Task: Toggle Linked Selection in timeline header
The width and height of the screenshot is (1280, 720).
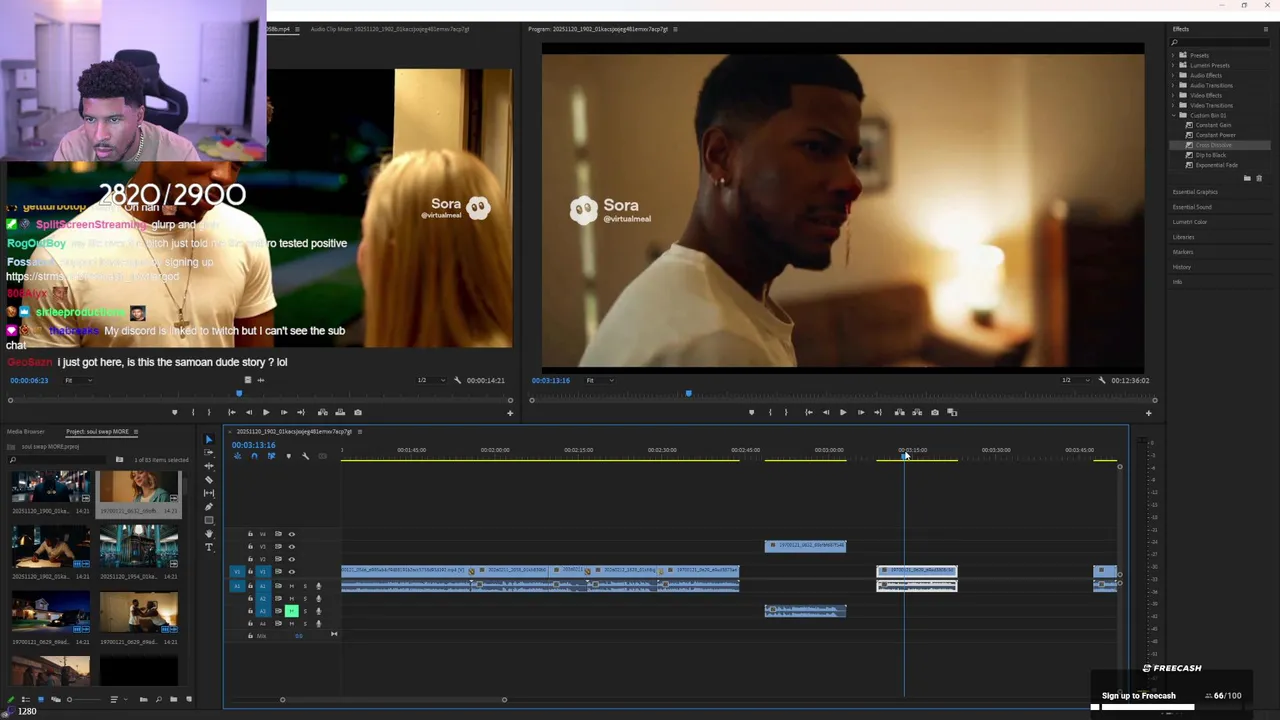Action: point(271,456)
